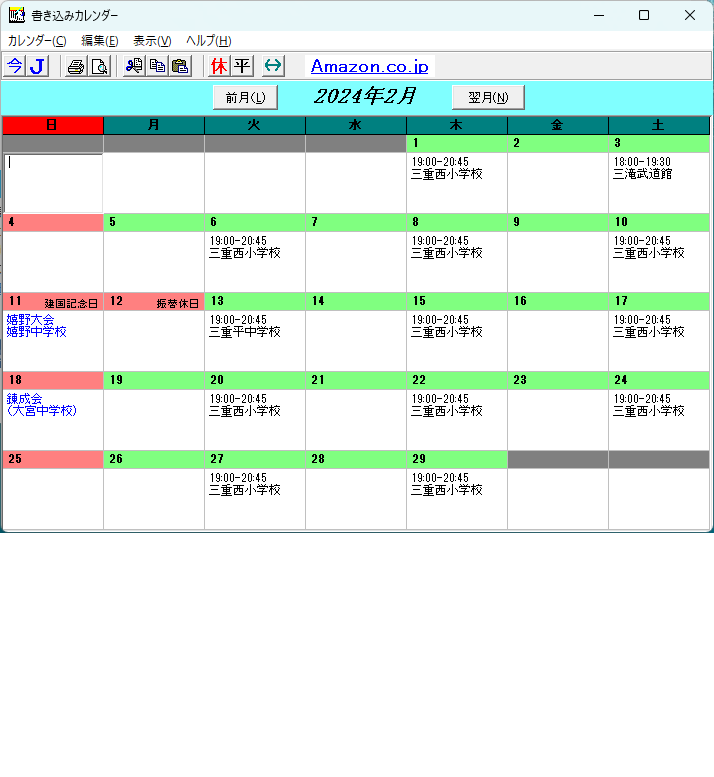Click the text field in first Sunday cell
The image size is (714, 777).
(x=53, y=181)
